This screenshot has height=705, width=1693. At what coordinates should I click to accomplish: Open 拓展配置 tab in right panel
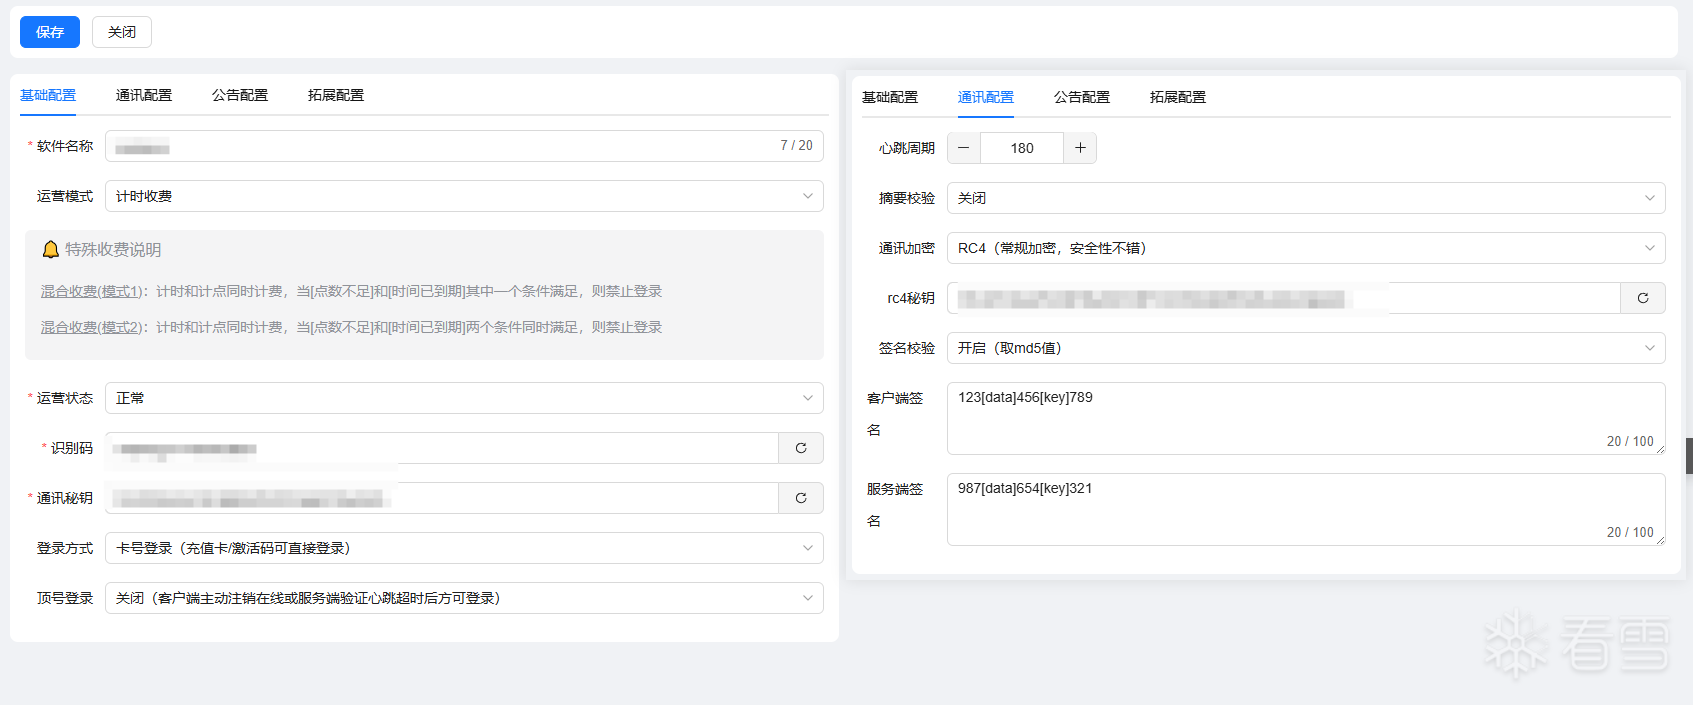point(1178,97)
